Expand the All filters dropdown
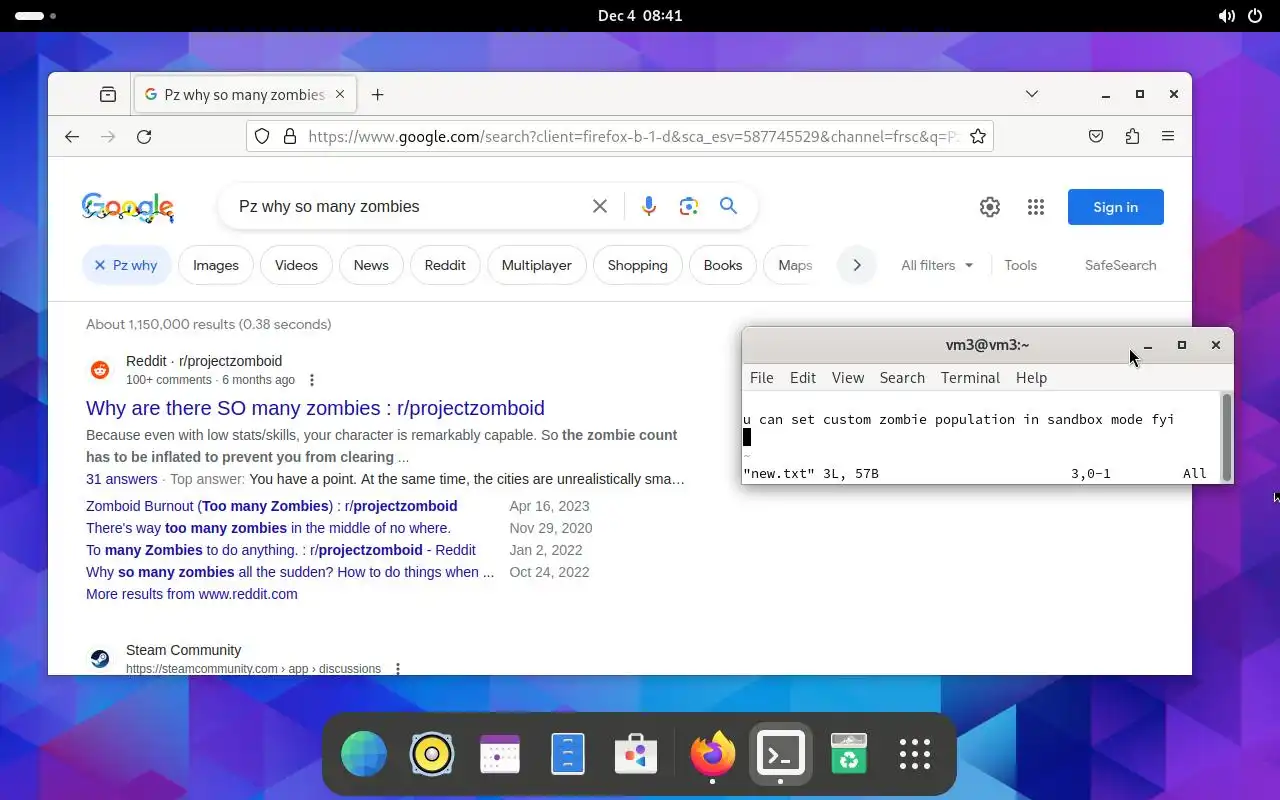Screen dimensions: 1280x800 click(937, 265)
